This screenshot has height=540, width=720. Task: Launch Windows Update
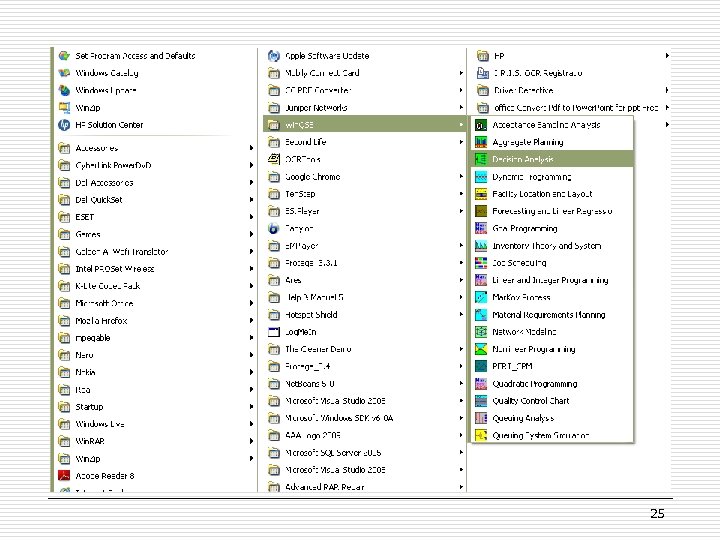[x=106, y=90]
